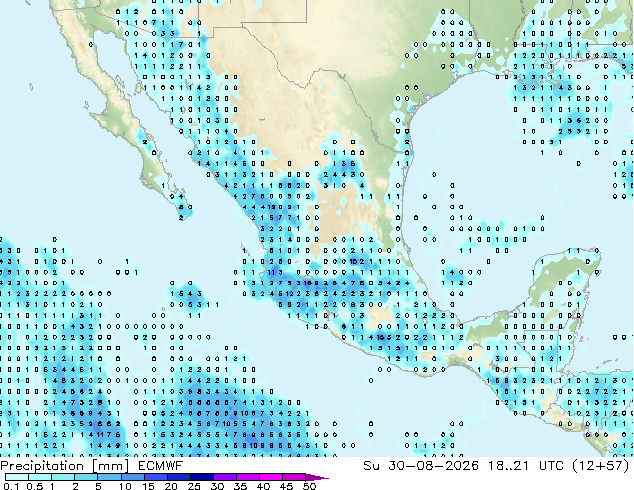The width and height of the screenshot is (634, 490).
Task: Click the 0.5–1 mm legend swatch
Action: (40, 477)
